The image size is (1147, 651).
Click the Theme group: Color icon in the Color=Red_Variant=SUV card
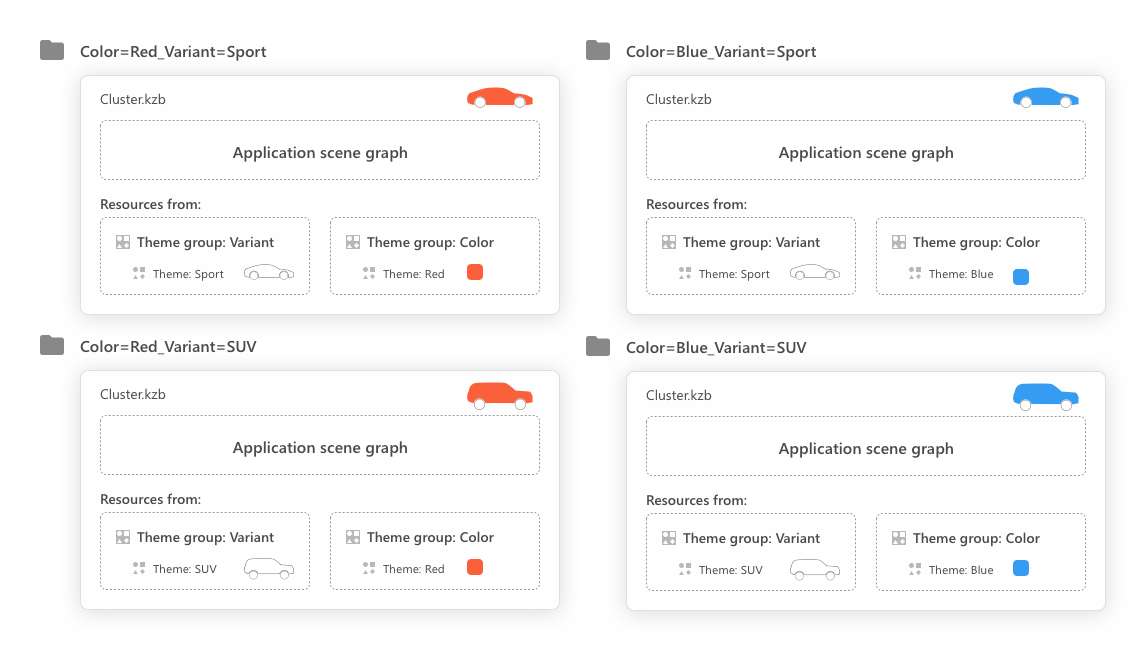point(353,537)
